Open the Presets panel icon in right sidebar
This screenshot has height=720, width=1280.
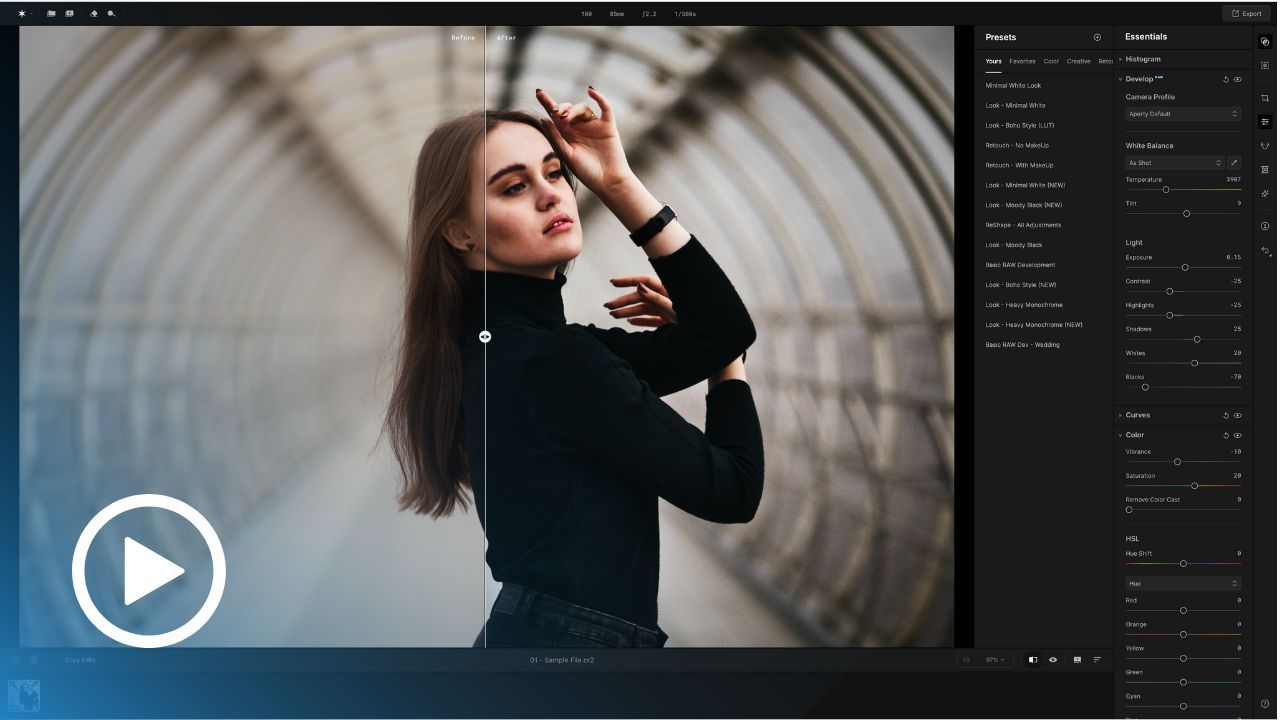point(1265,41)
